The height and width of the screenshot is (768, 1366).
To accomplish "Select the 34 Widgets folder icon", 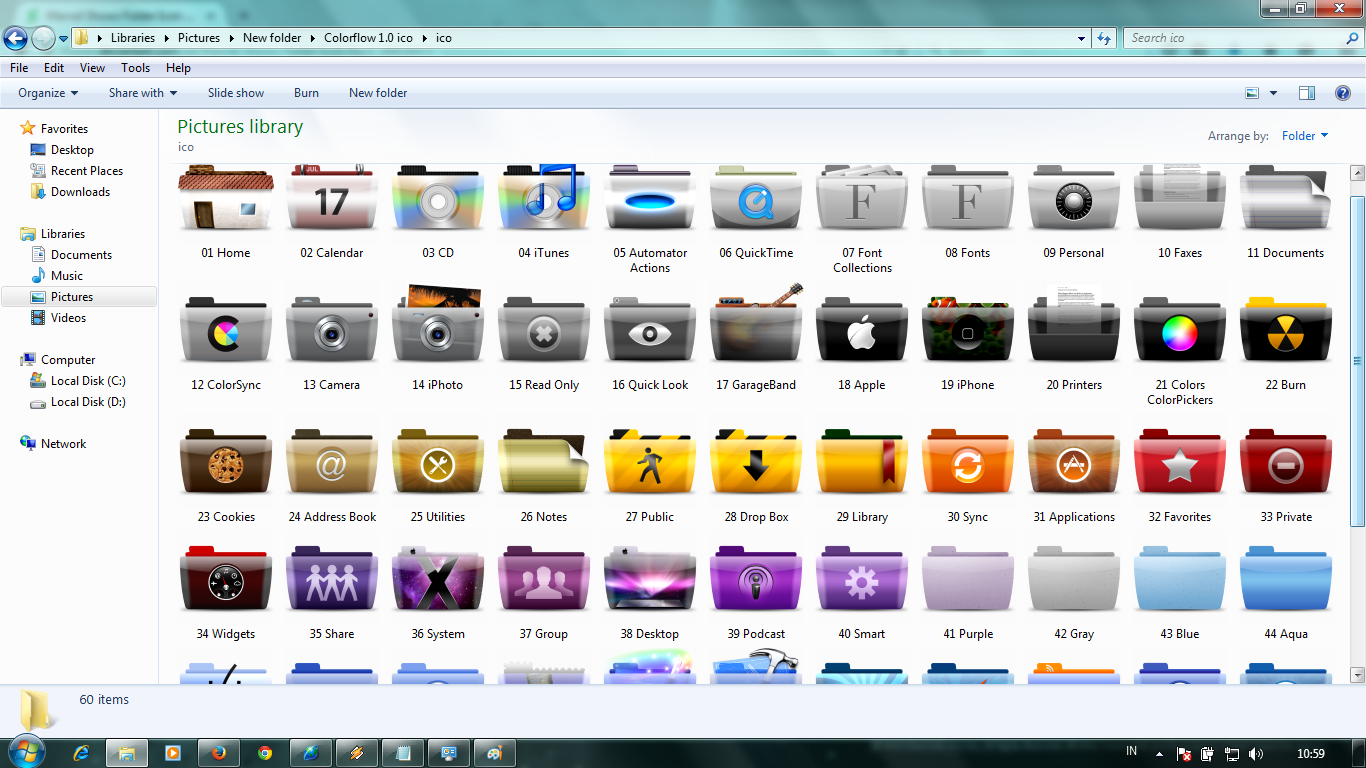I will (226, 580).
